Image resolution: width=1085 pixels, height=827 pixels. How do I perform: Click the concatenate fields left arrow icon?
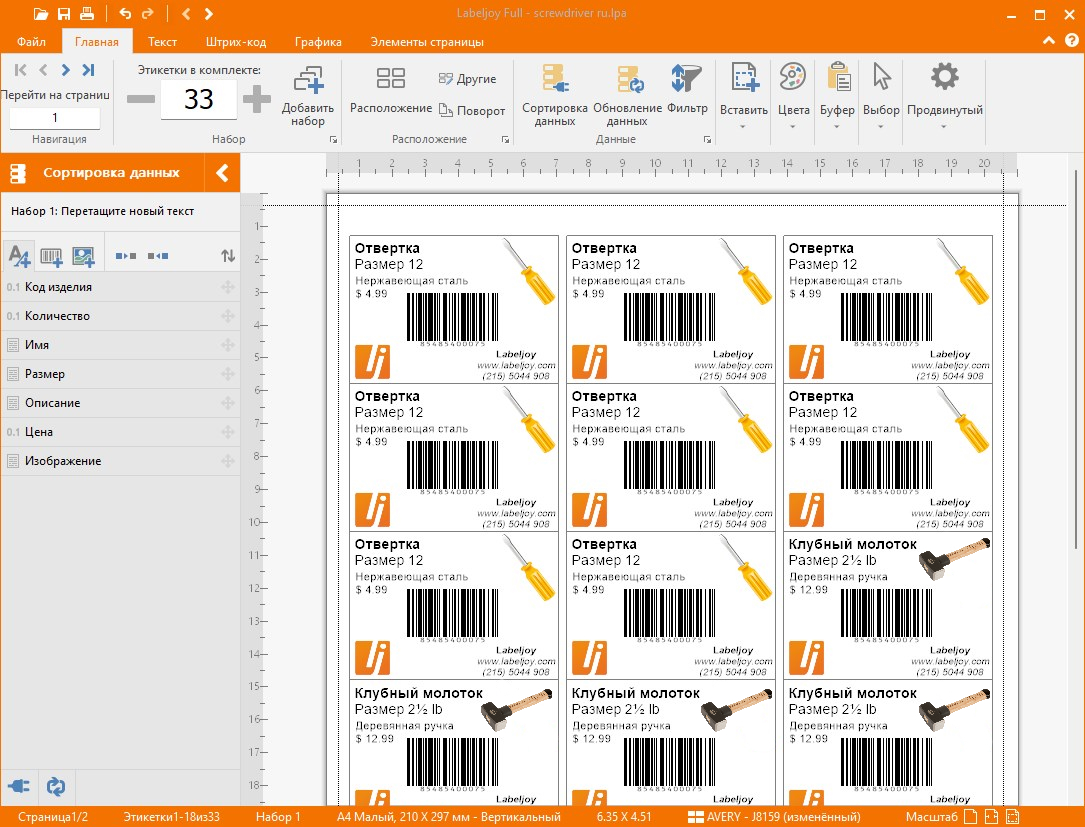tap(158, 256)
